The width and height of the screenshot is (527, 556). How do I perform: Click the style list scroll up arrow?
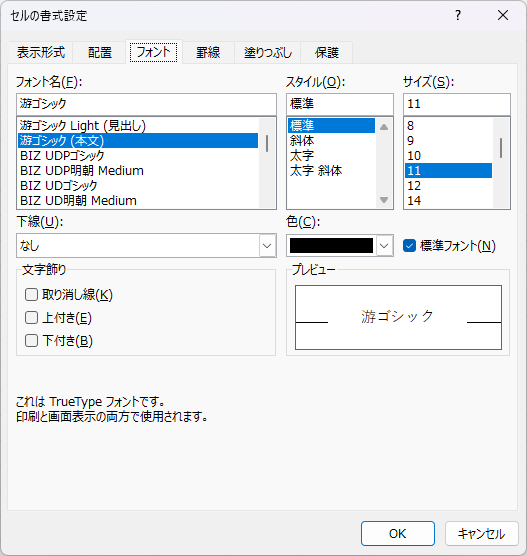tap(384, 127)
